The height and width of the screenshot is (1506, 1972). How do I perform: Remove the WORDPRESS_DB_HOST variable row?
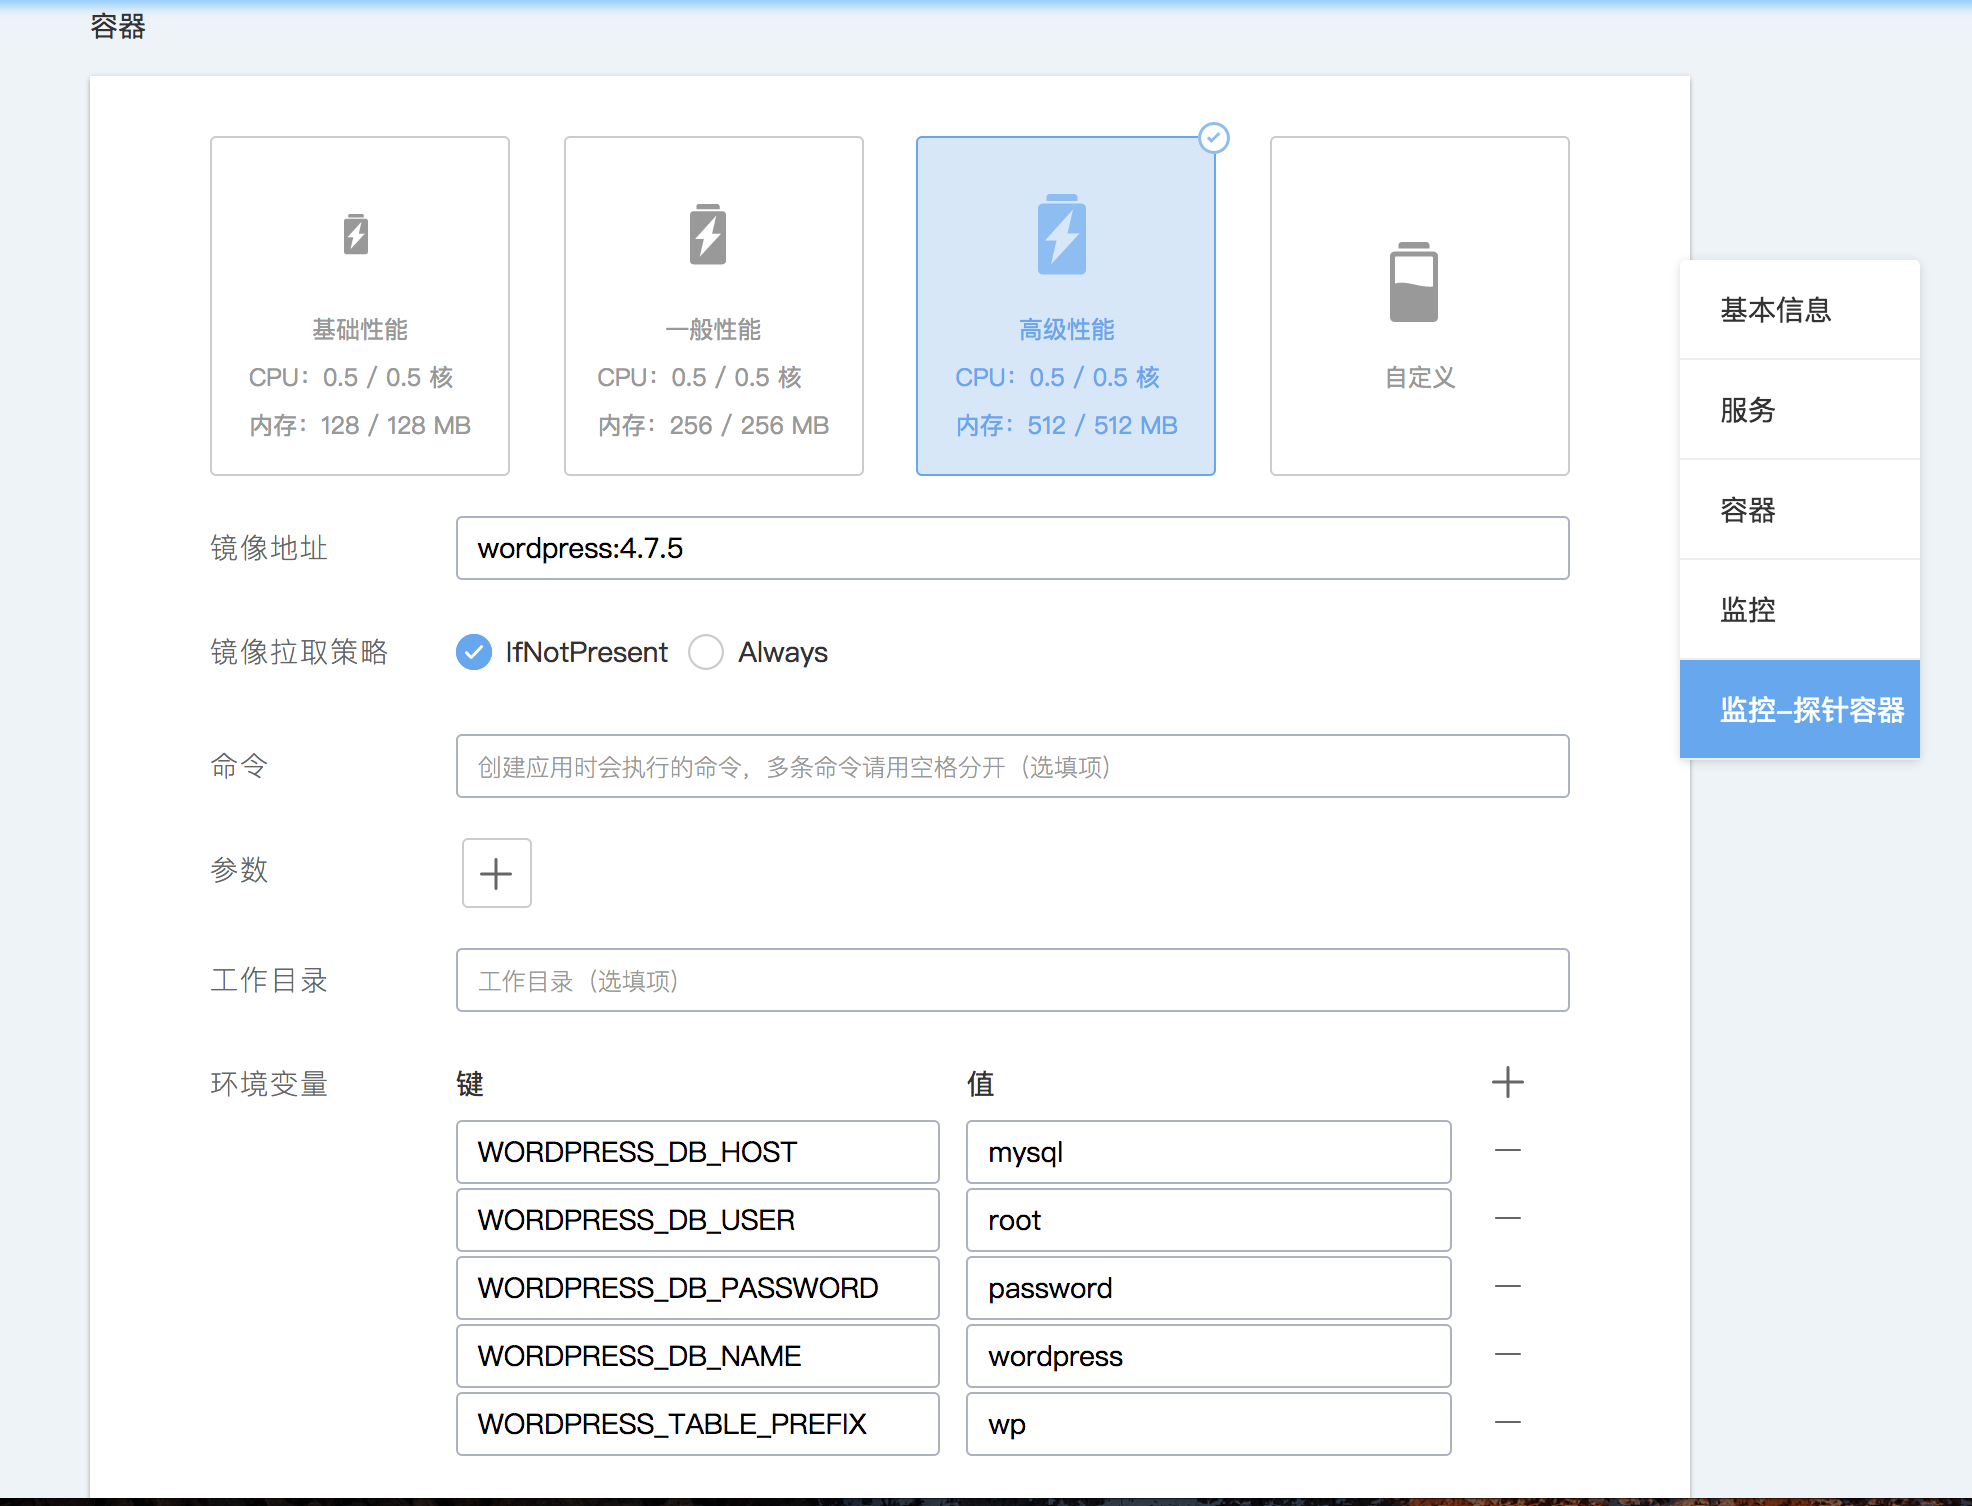1507,1151
